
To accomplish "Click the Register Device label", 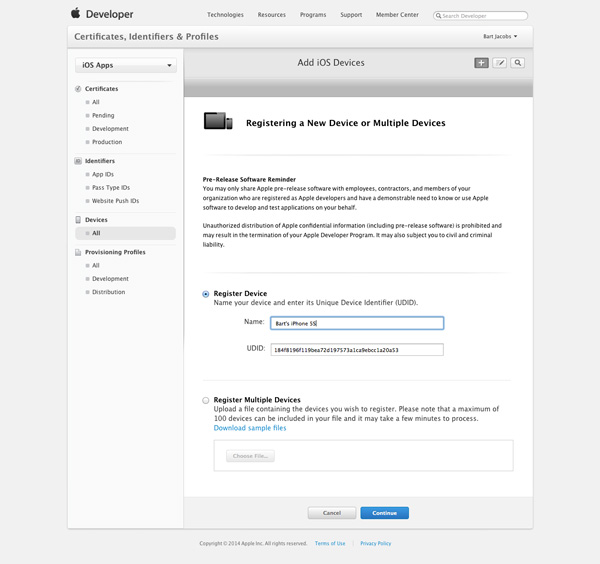I will point(240,293).
